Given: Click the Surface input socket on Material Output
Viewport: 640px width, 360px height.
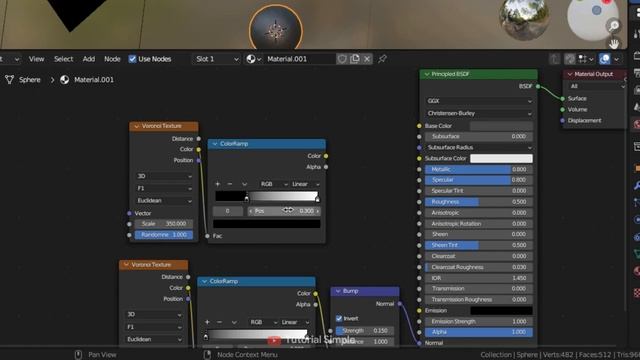Looking at the screenshot, I should pyautogui.click(x=563, y=98).
